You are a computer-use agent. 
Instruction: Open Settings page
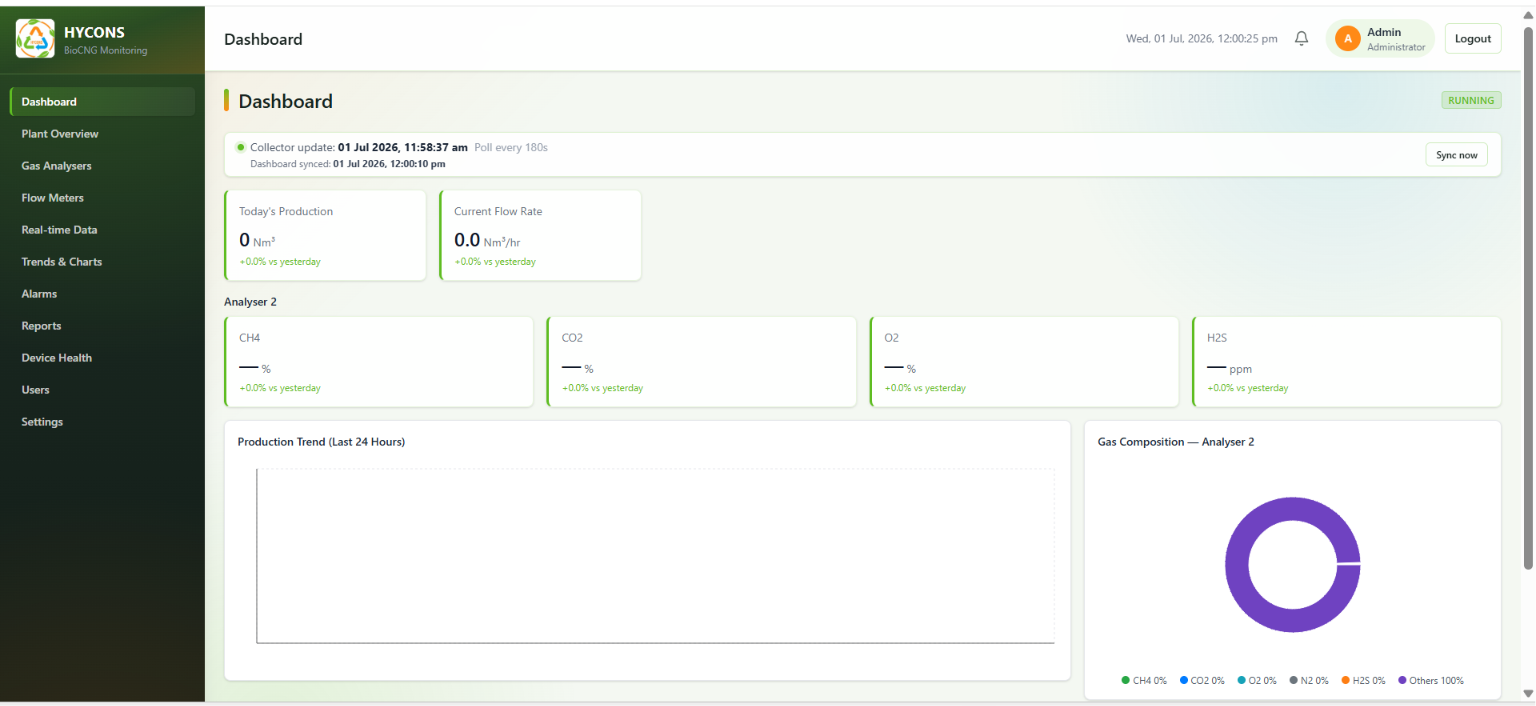[x=102, y=422]
